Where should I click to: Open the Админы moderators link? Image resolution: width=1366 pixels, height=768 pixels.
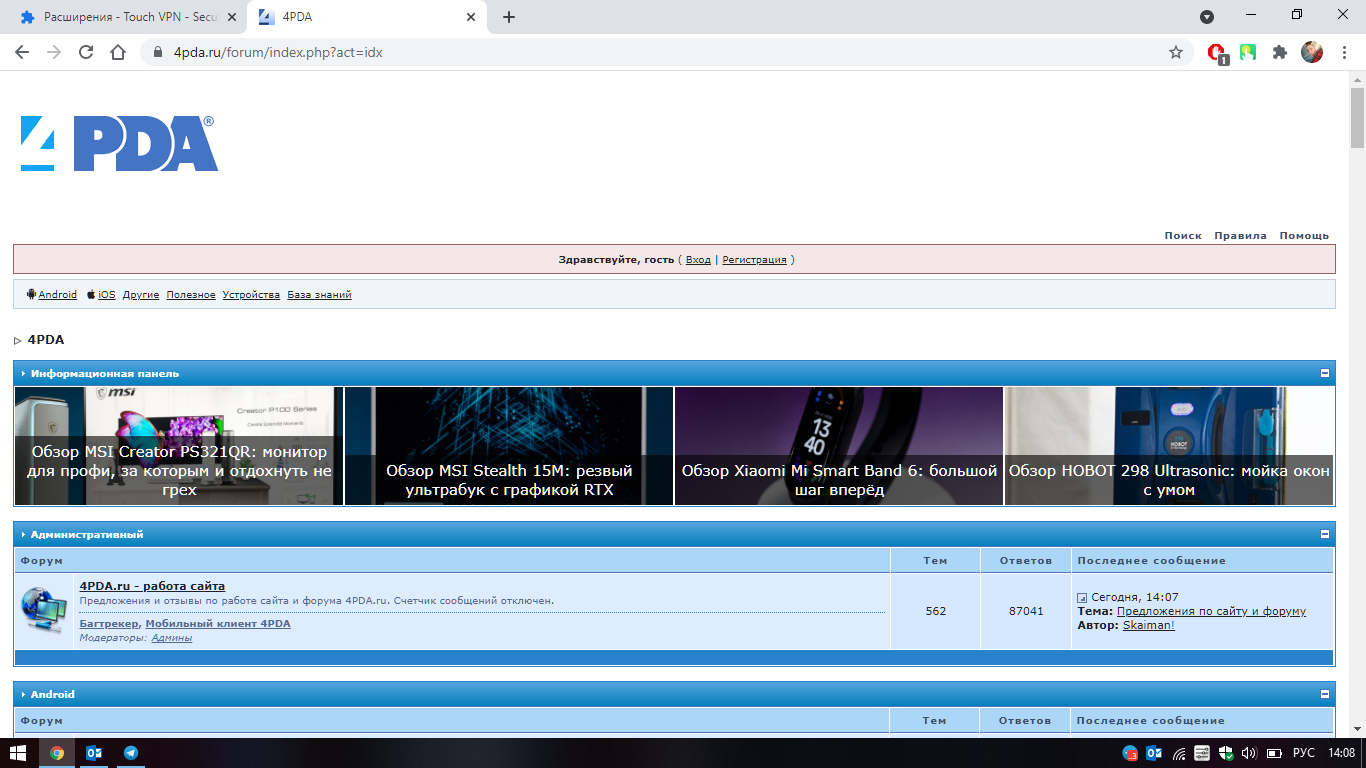coord(172,638)
